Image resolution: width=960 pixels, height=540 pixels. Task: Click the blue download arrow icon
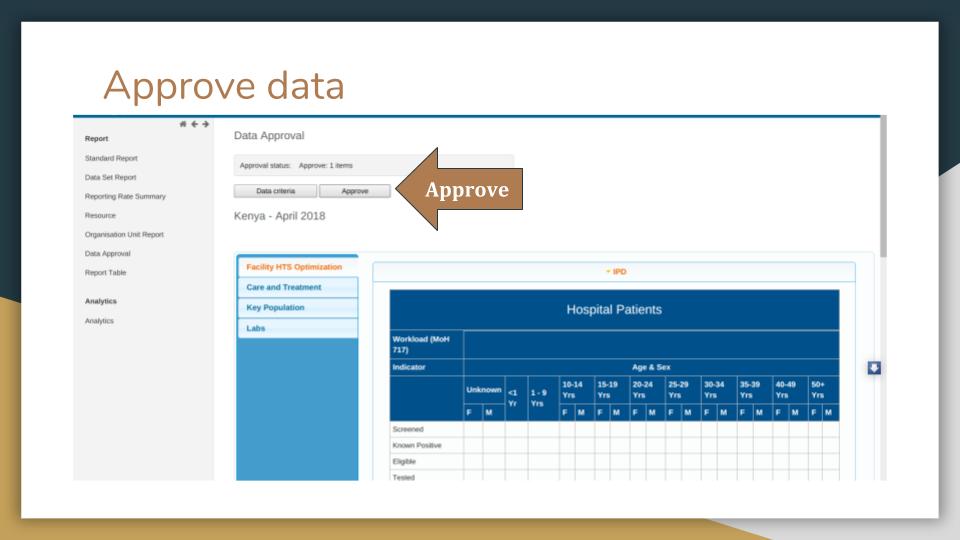tap(874, 367)
